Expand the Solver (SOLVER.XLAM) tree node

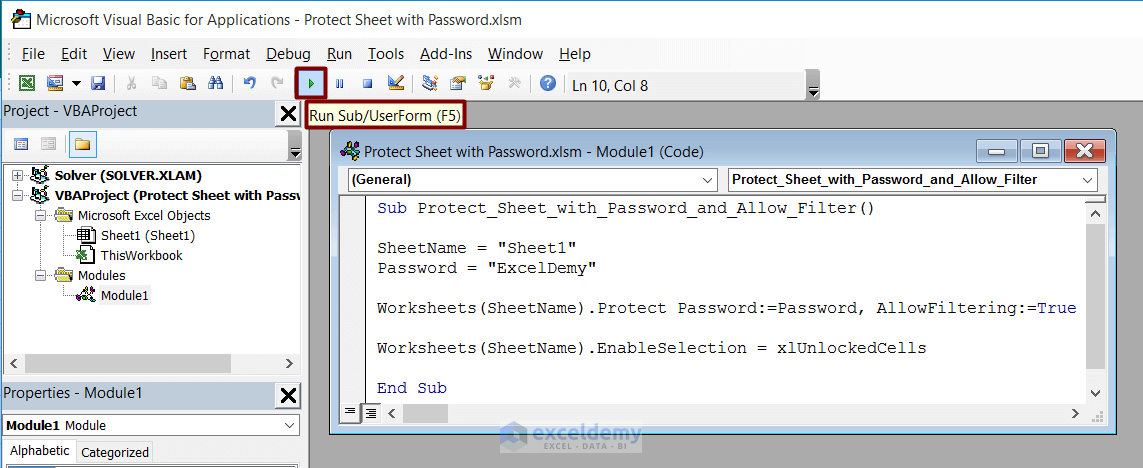pyautogui.click(x=17, y=176)
